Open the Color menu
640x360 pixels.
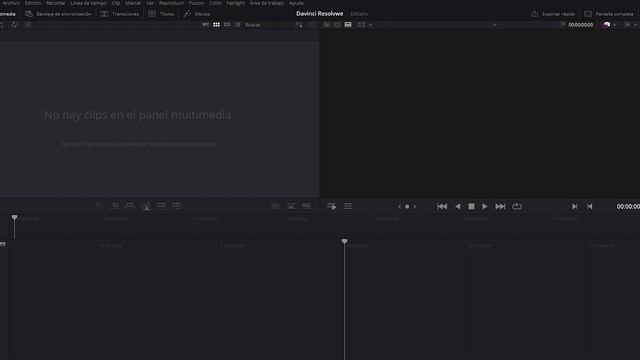click(215, 3)
